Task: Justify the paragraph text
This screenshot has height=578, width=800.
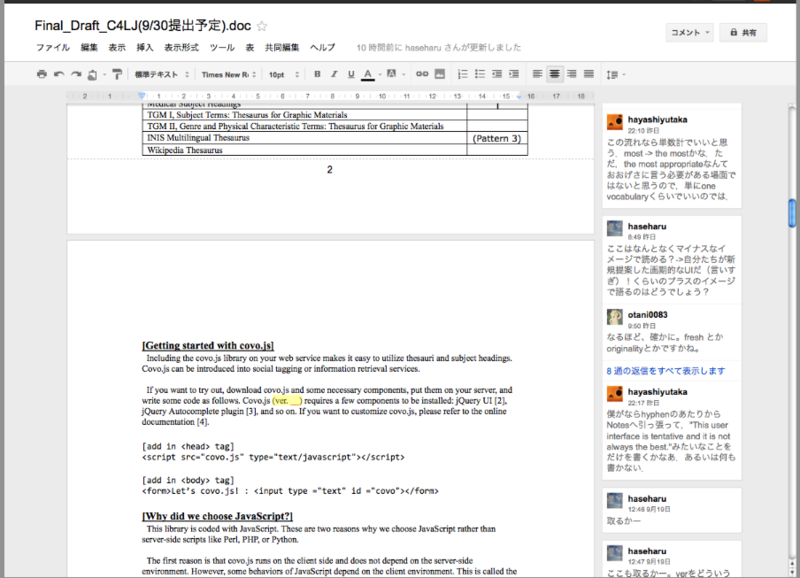Action: (589, 74)
